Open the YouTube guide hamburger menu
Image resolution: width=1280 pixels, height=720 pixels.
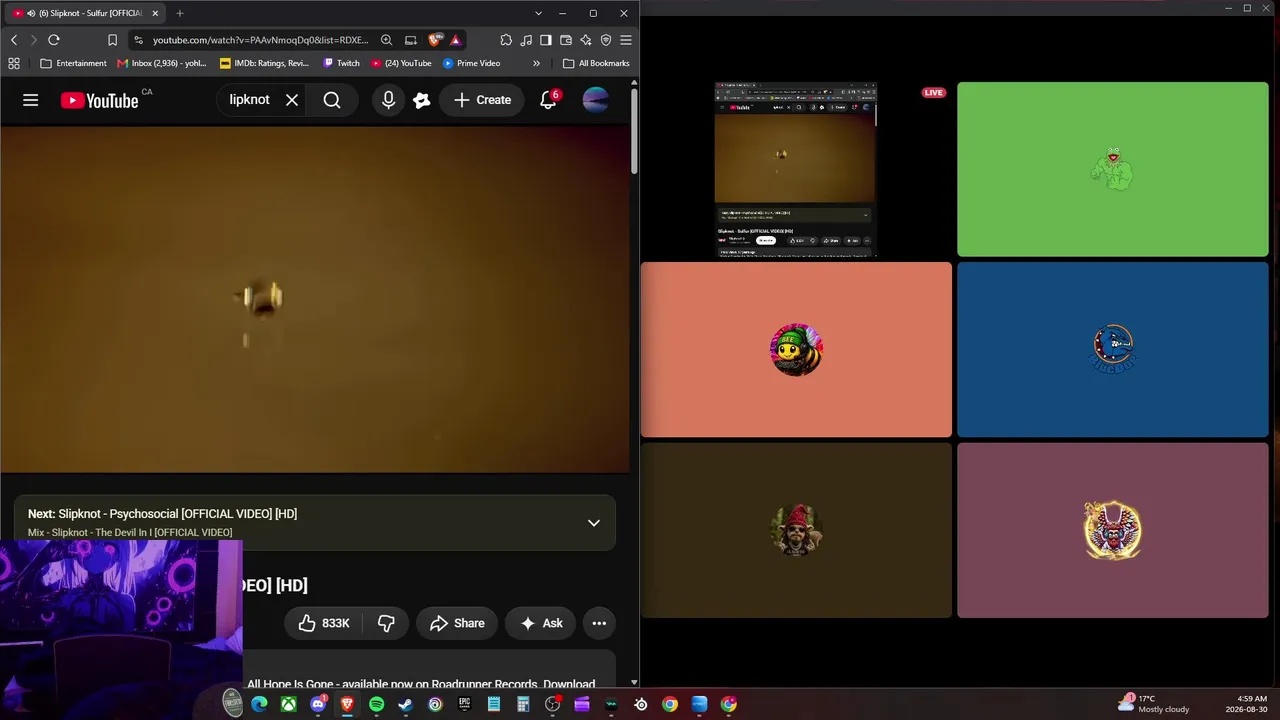31,100
